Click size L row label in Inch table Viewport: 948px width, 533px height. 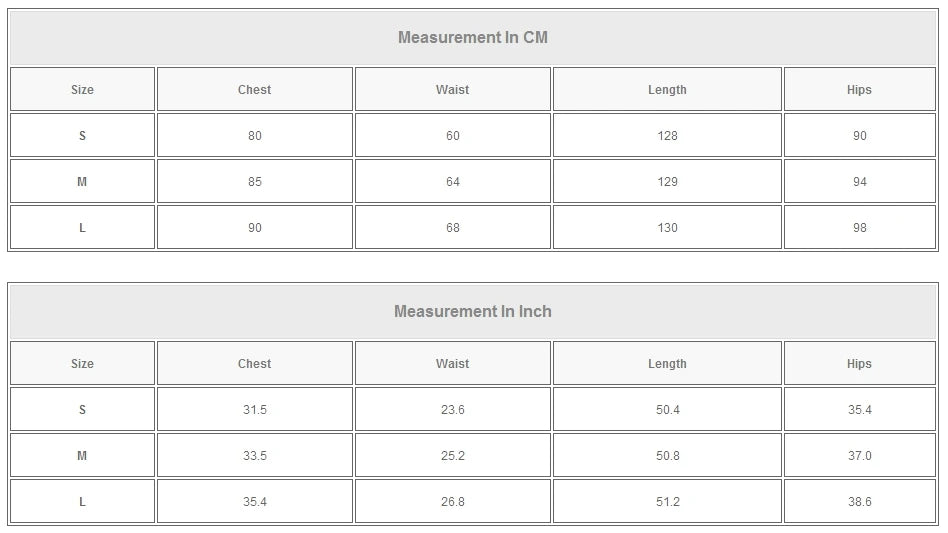82,502
